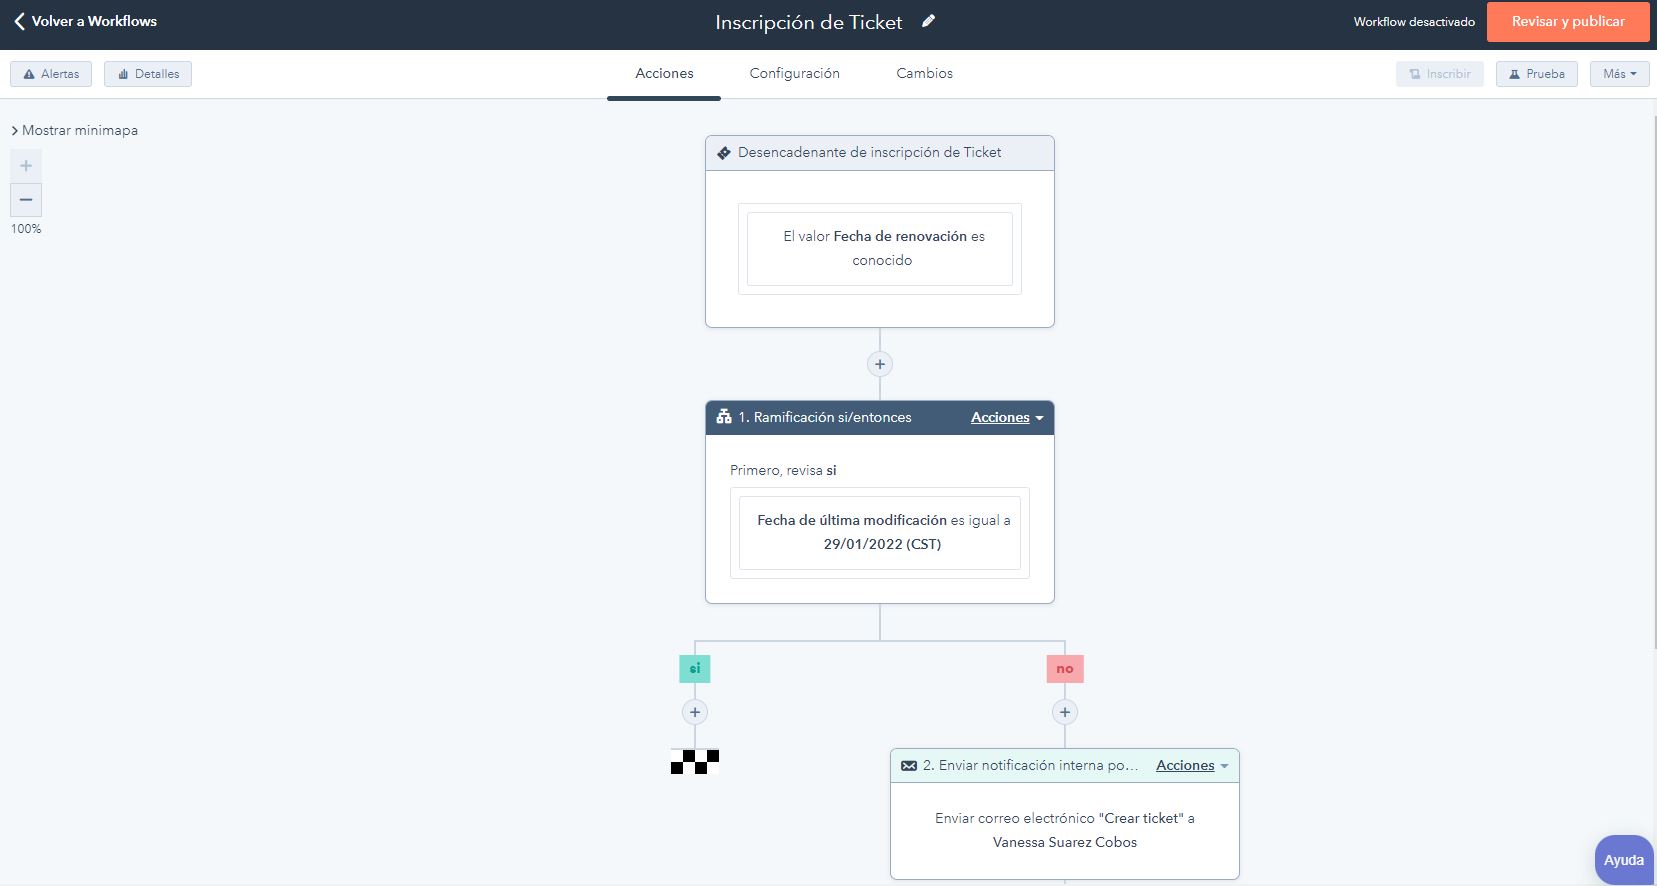Open the Ayuda help button
Image resolution: width=1657 pixels, height=886 pixels.
[1624, 860]
